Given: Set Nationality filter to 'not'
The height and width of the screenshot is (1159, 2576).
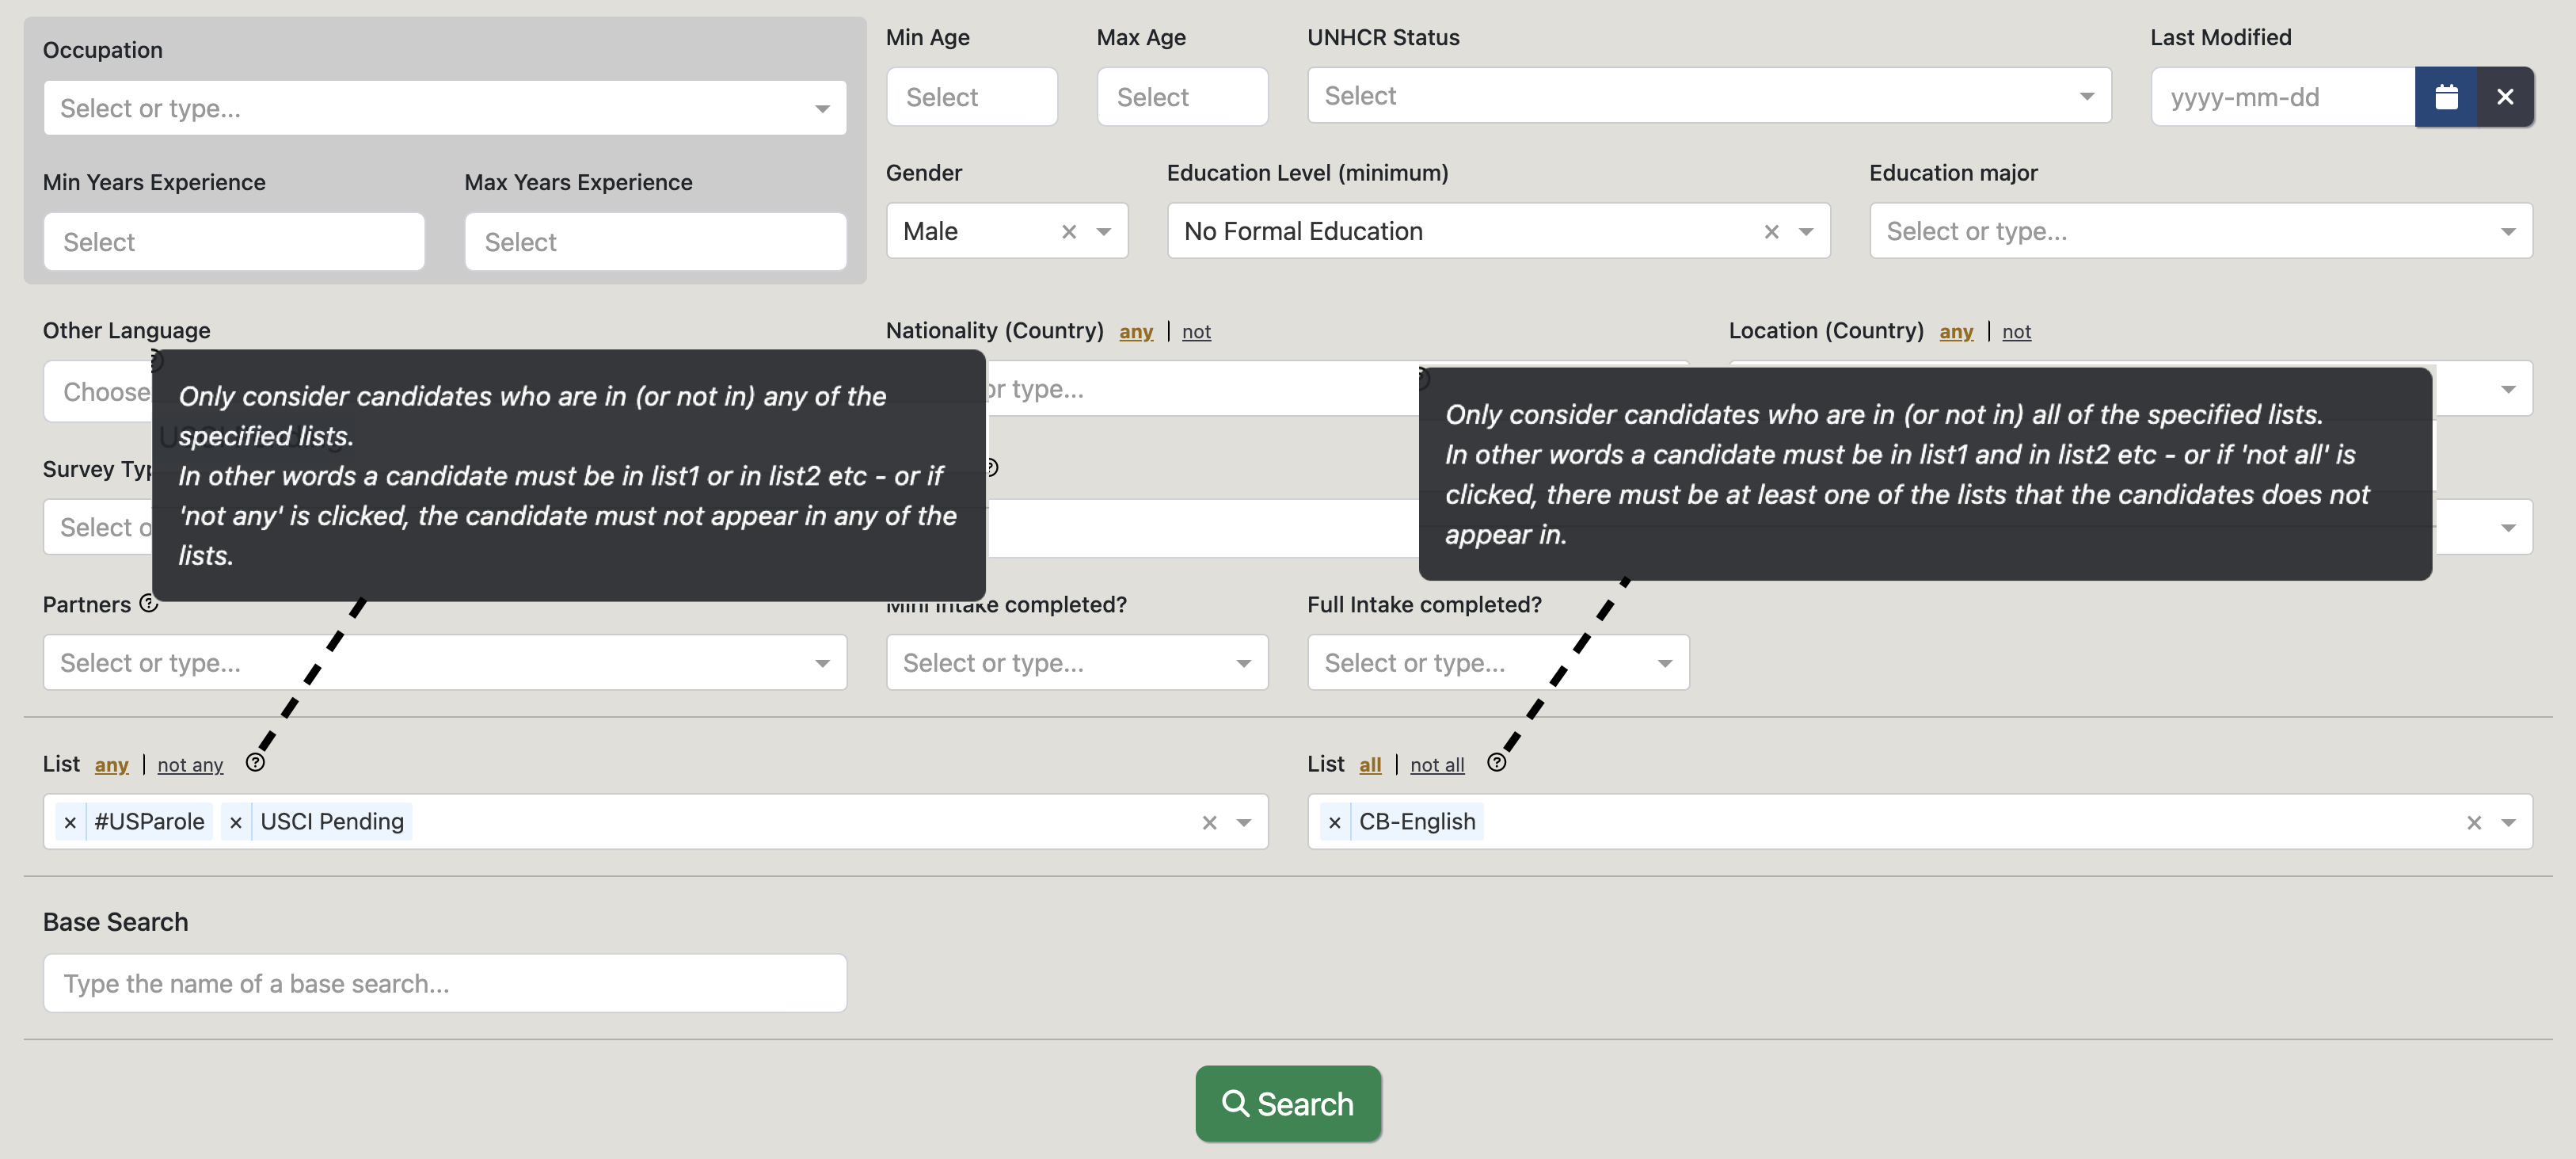Looking at the screenshot, I should point(1196,332).
